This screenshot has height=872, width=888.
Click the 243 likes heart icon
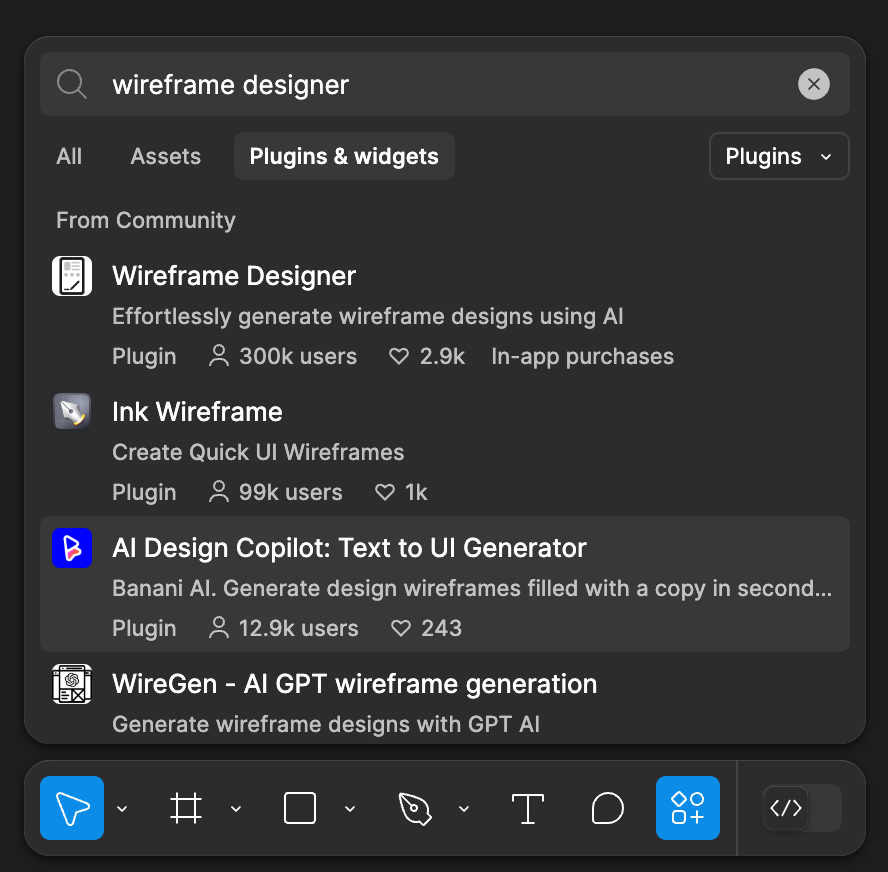pyautogui.click(x=400, y=629)
